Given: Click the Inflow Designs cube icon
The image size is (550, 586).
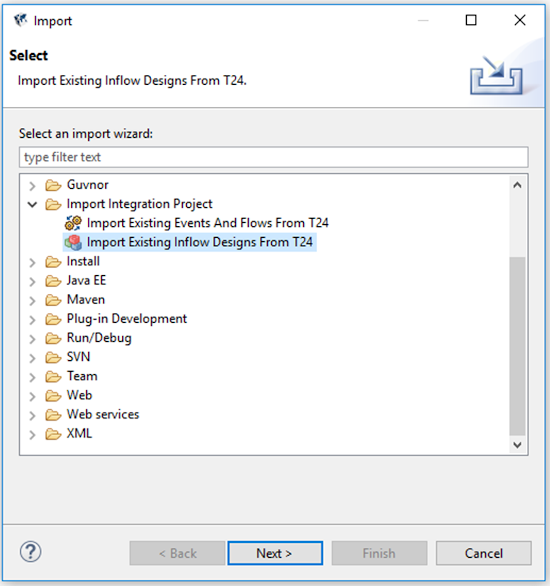Looking at the screenshot, I should 73,242.
